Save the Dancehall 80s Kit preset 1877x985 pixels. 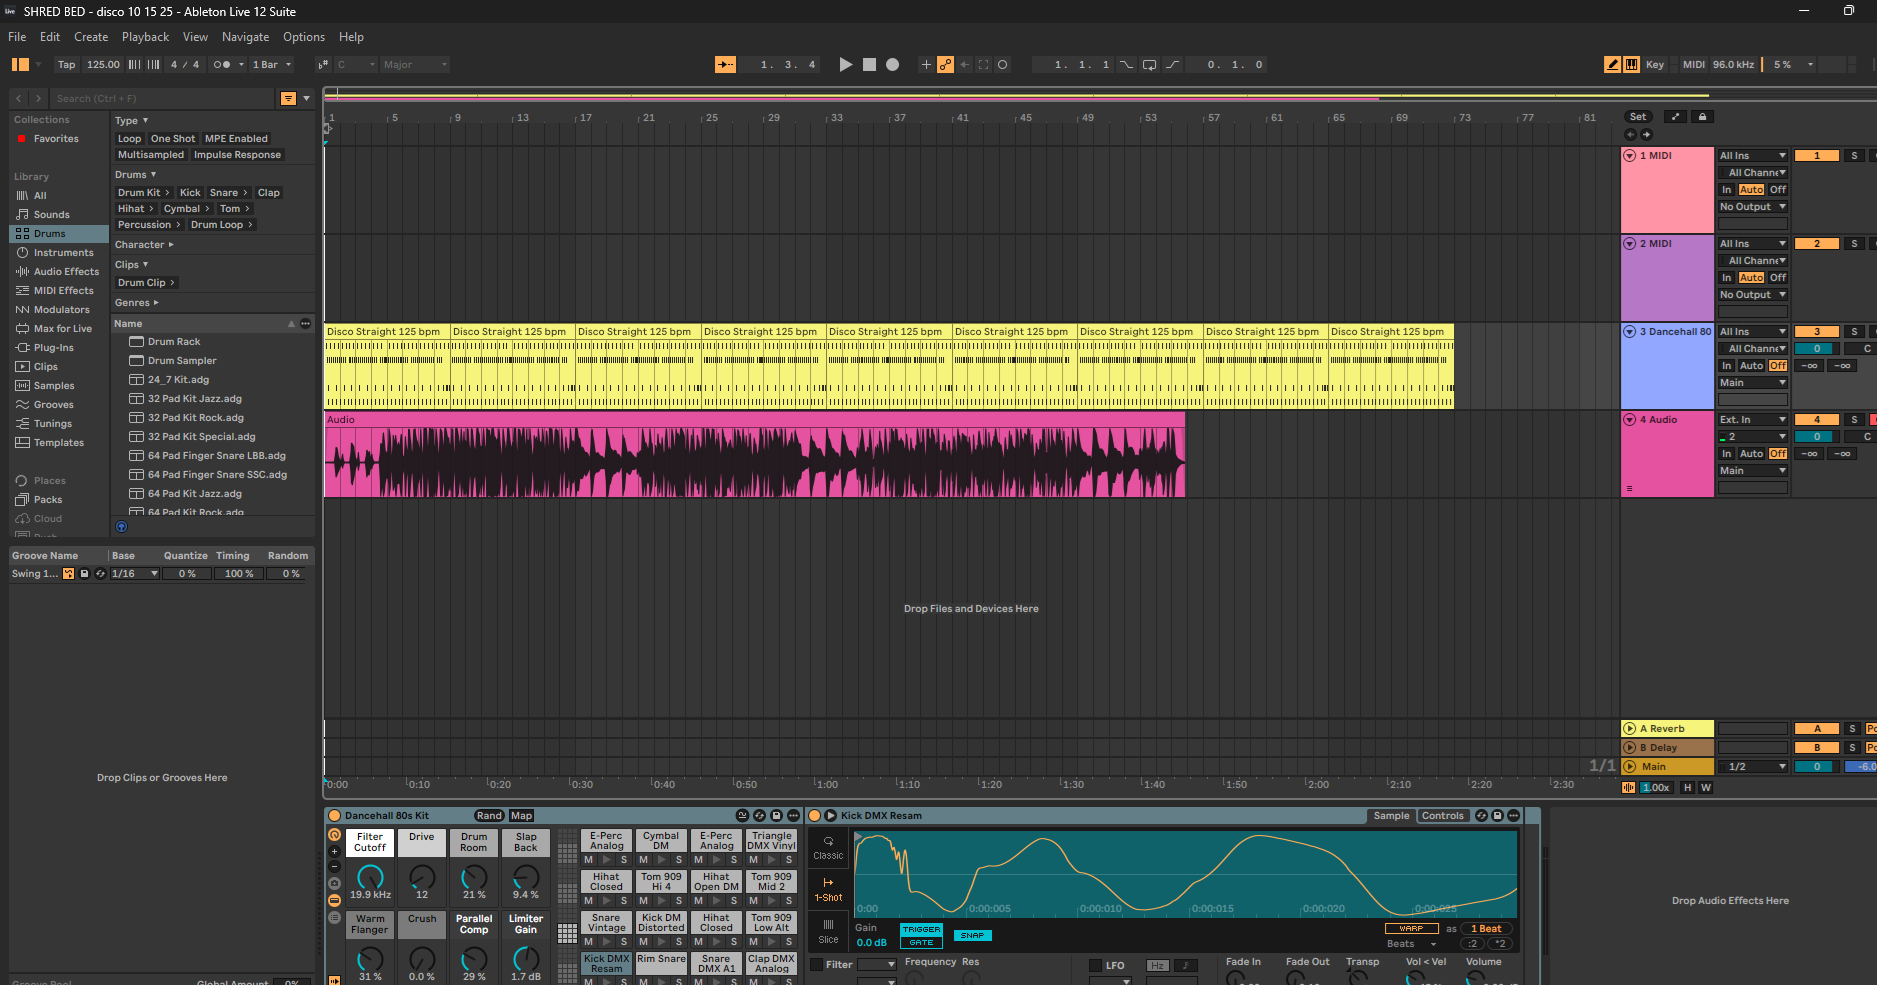coord(776,816)
